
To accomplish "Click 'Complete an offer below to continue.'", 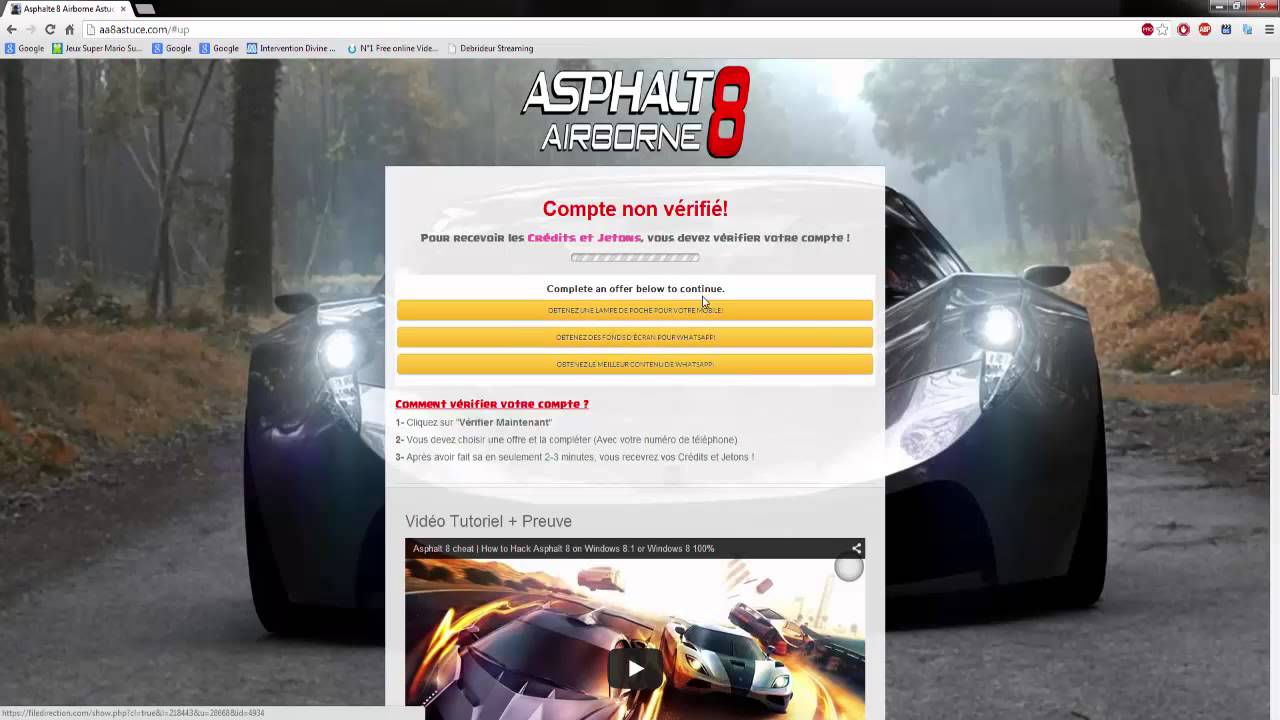I will [635, 289].
